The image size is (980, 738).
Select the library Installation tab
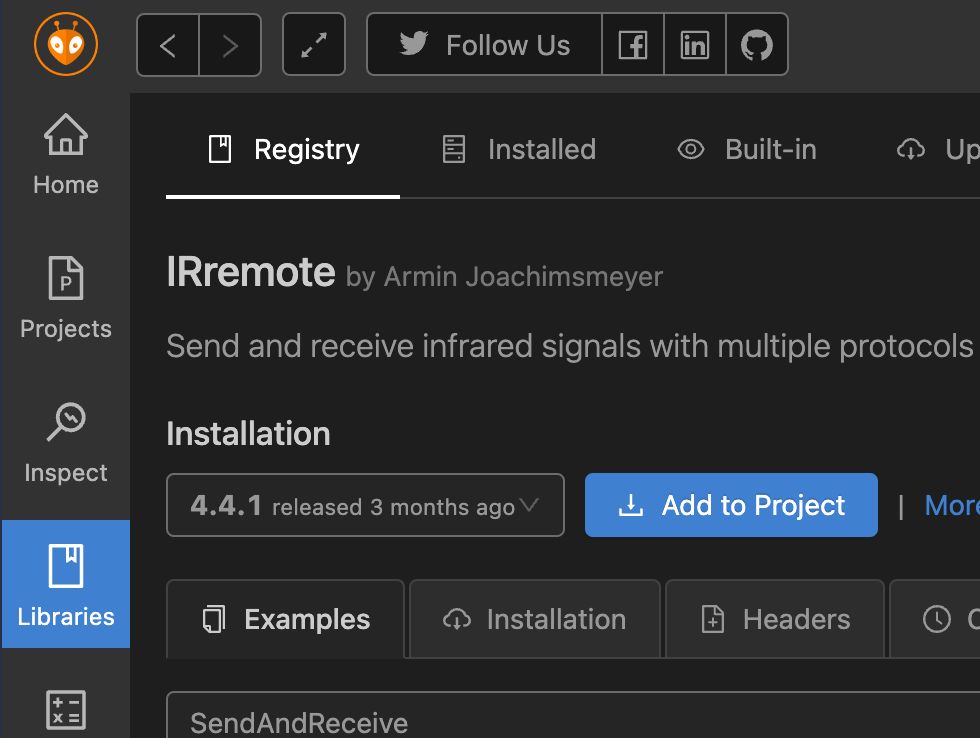pos(534,619)
